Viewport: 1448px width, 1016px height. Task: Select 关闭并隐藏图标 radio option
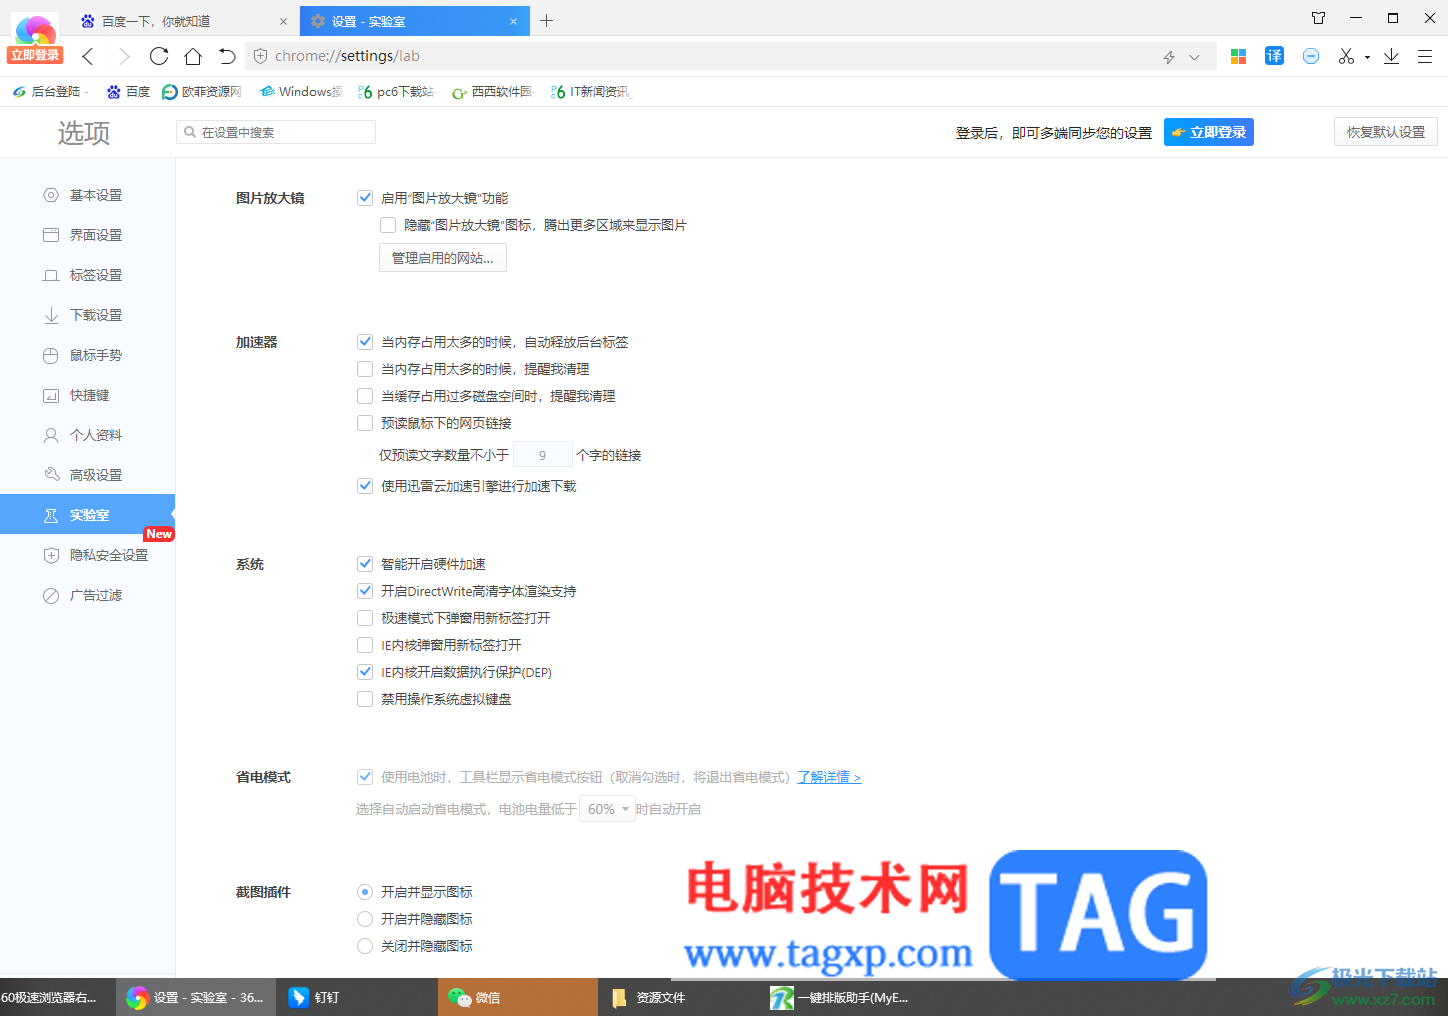(365, 946)
